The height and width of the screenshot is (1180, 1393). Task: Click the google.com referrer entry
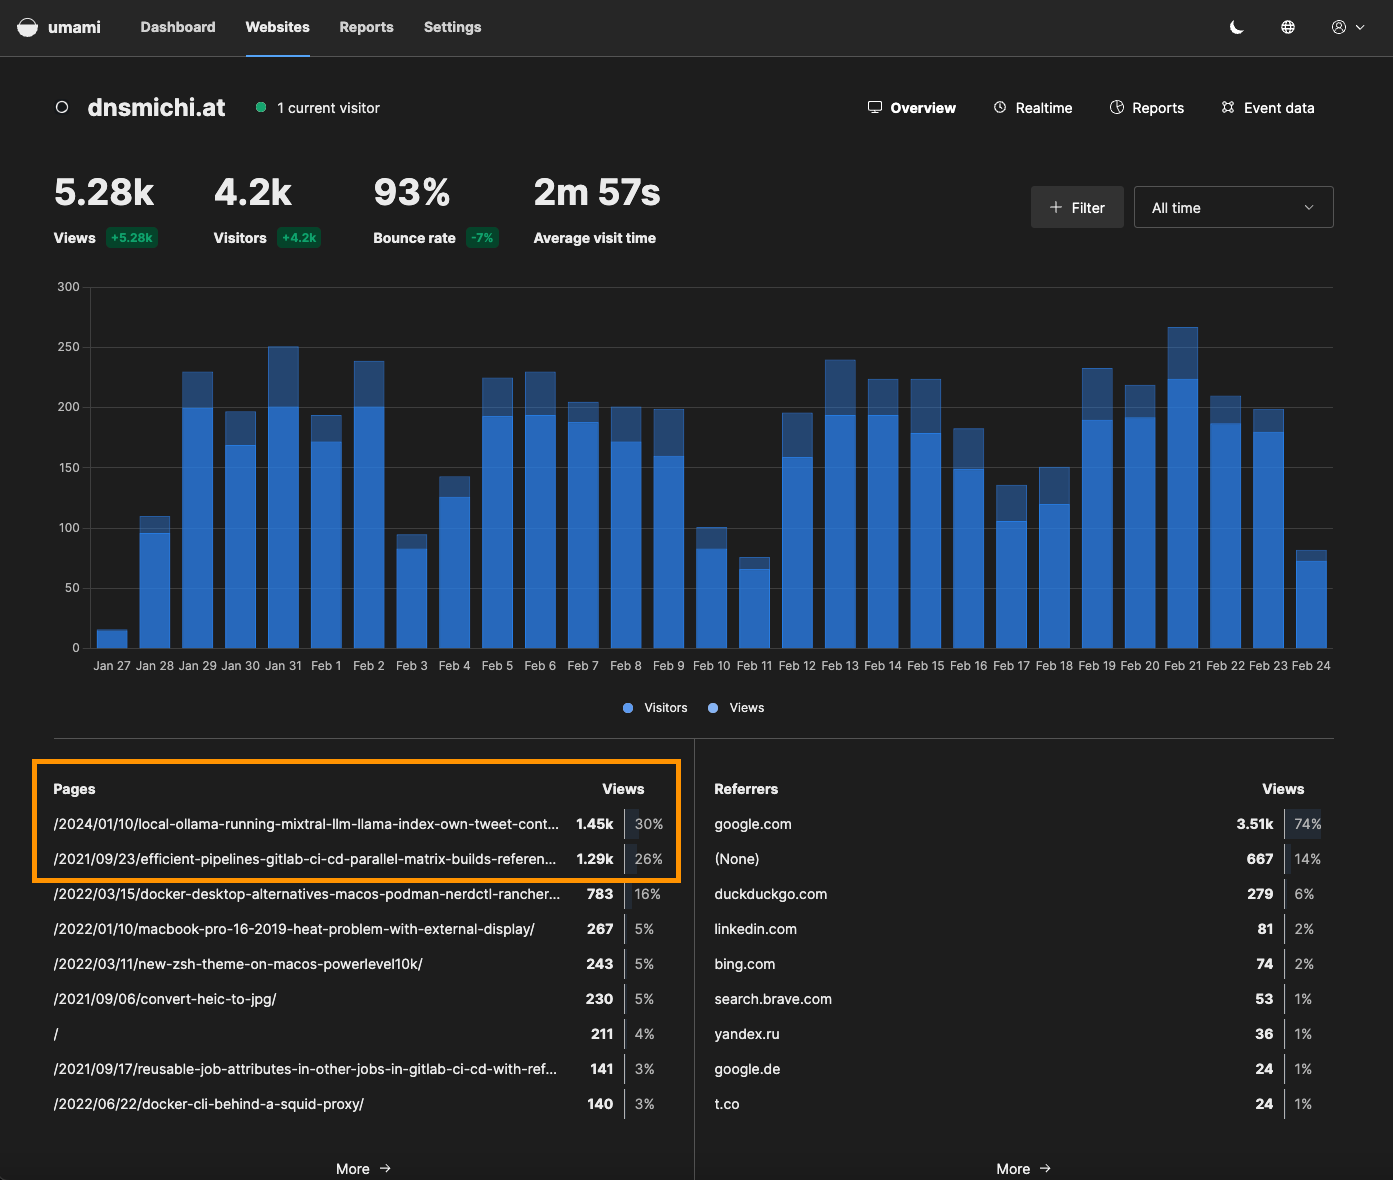tap(753, 824)
